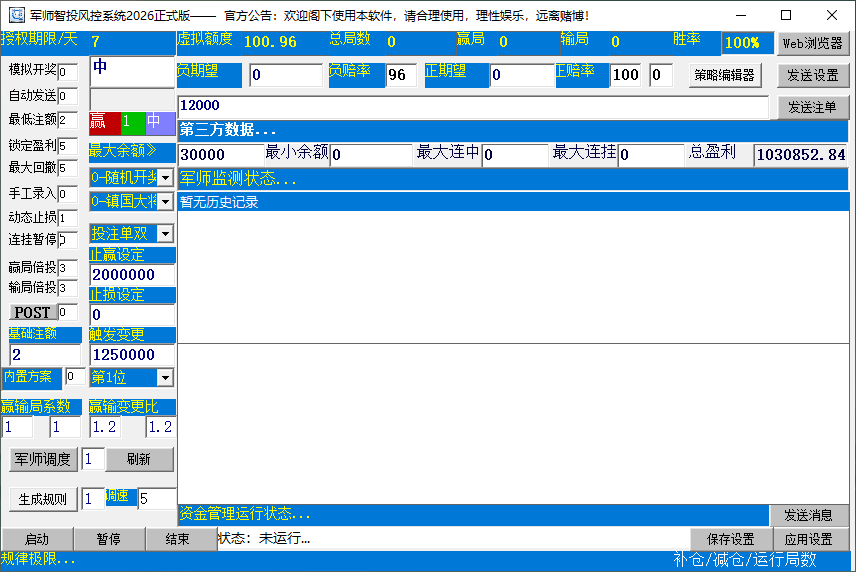Viewport: 856px width, 572px height.
Task: Minimize the window
Action: click(741, 15)
